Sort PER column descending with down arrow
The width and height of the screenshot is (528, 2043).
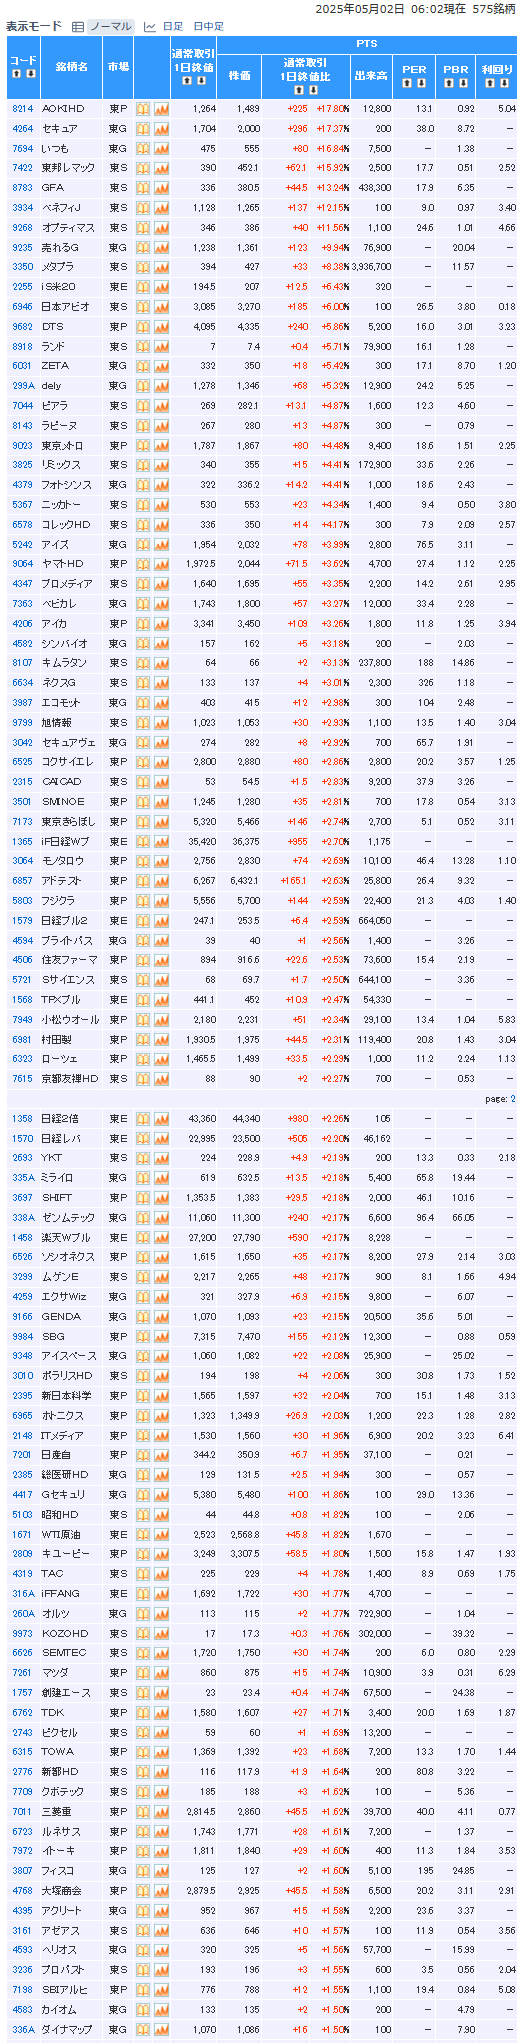point(421,83)
